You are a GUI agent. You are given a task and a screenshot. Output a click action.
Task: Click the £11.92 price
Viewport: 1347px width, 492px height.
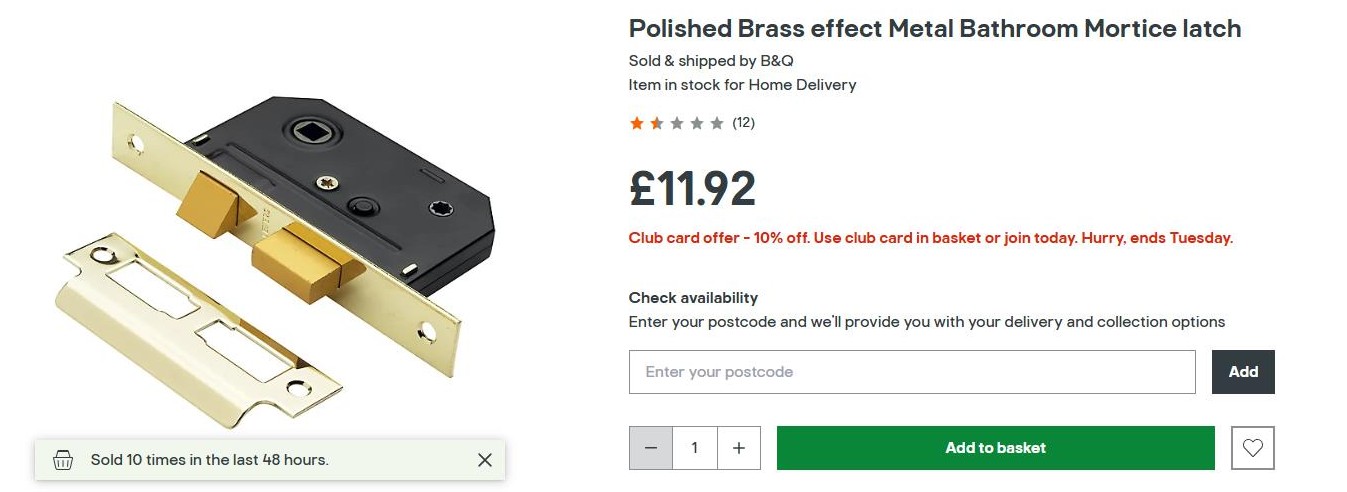(x=692, y=188)
